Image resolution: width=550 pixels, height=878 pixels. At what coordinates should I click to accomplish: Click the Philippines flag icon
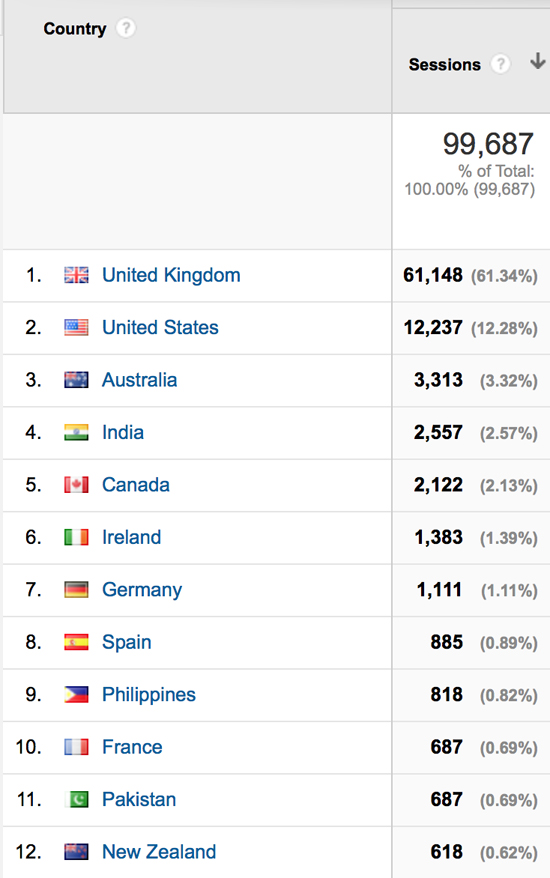76,694
